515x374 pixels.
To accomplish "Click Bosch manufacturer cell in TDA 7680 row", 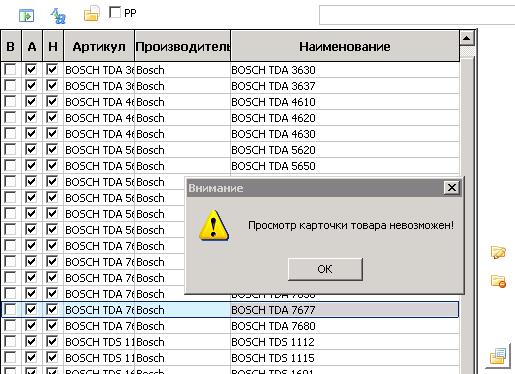I will point(182,326).
